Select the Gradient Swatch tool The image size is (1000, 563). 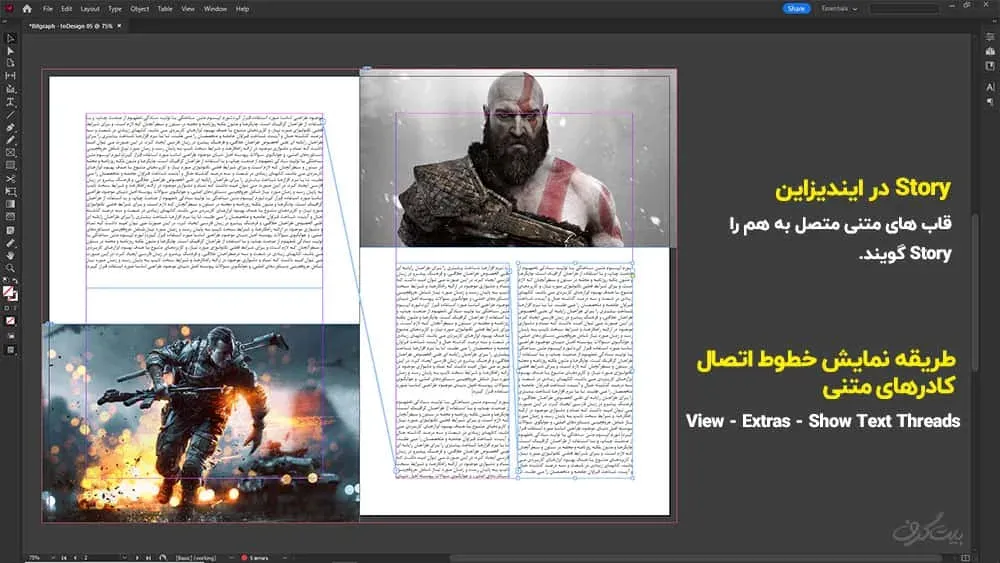pos(10,204)
